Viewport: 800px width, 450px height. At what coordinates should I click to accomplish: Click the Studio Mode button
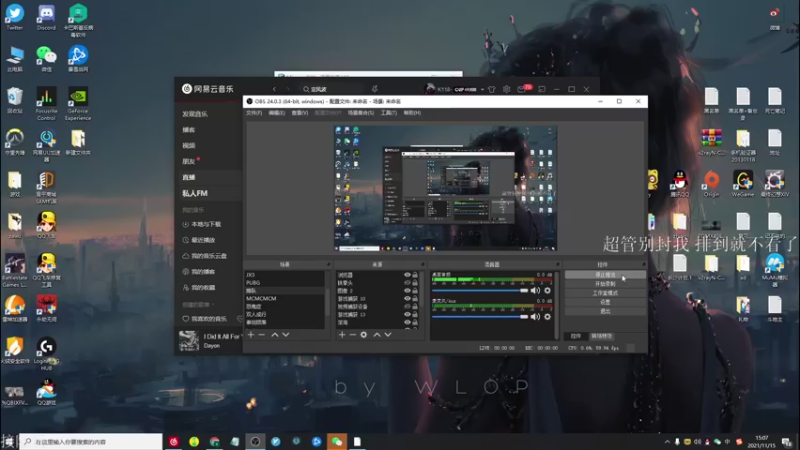pyautogui.click(x=605, y=293)
